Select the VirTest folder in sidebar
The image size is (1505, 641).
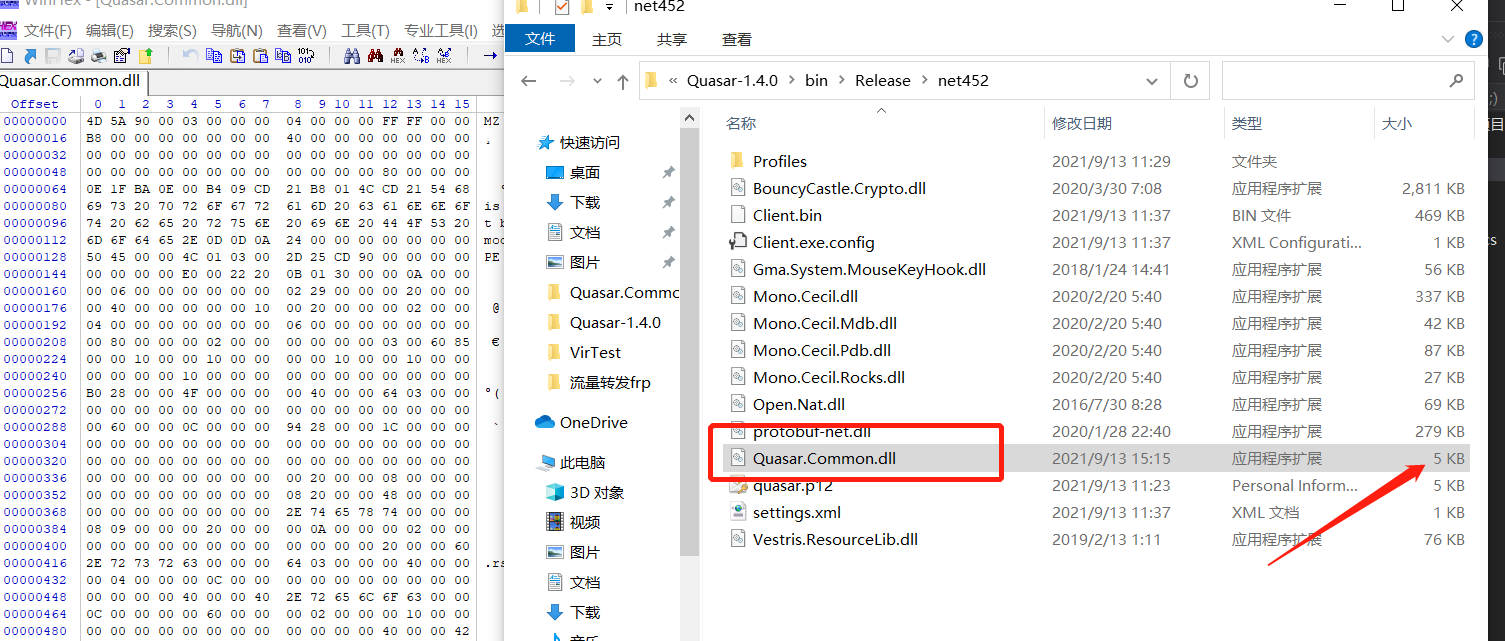[595, 353]
